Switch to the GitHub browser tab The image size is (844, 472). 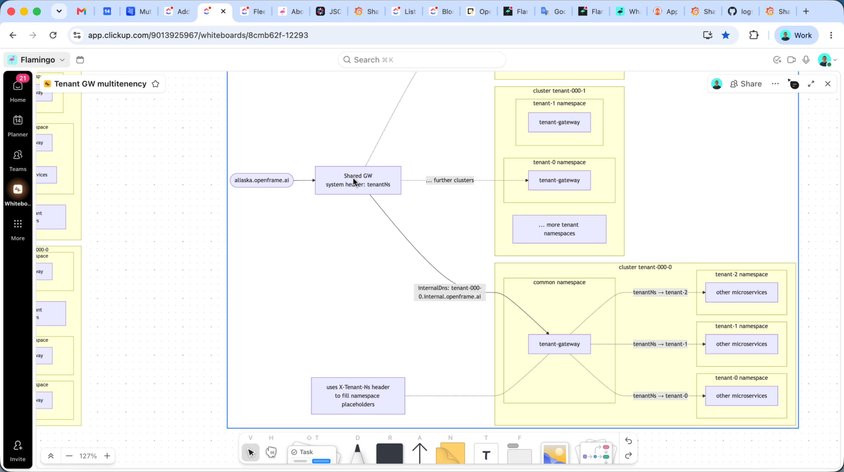point(739,11)
